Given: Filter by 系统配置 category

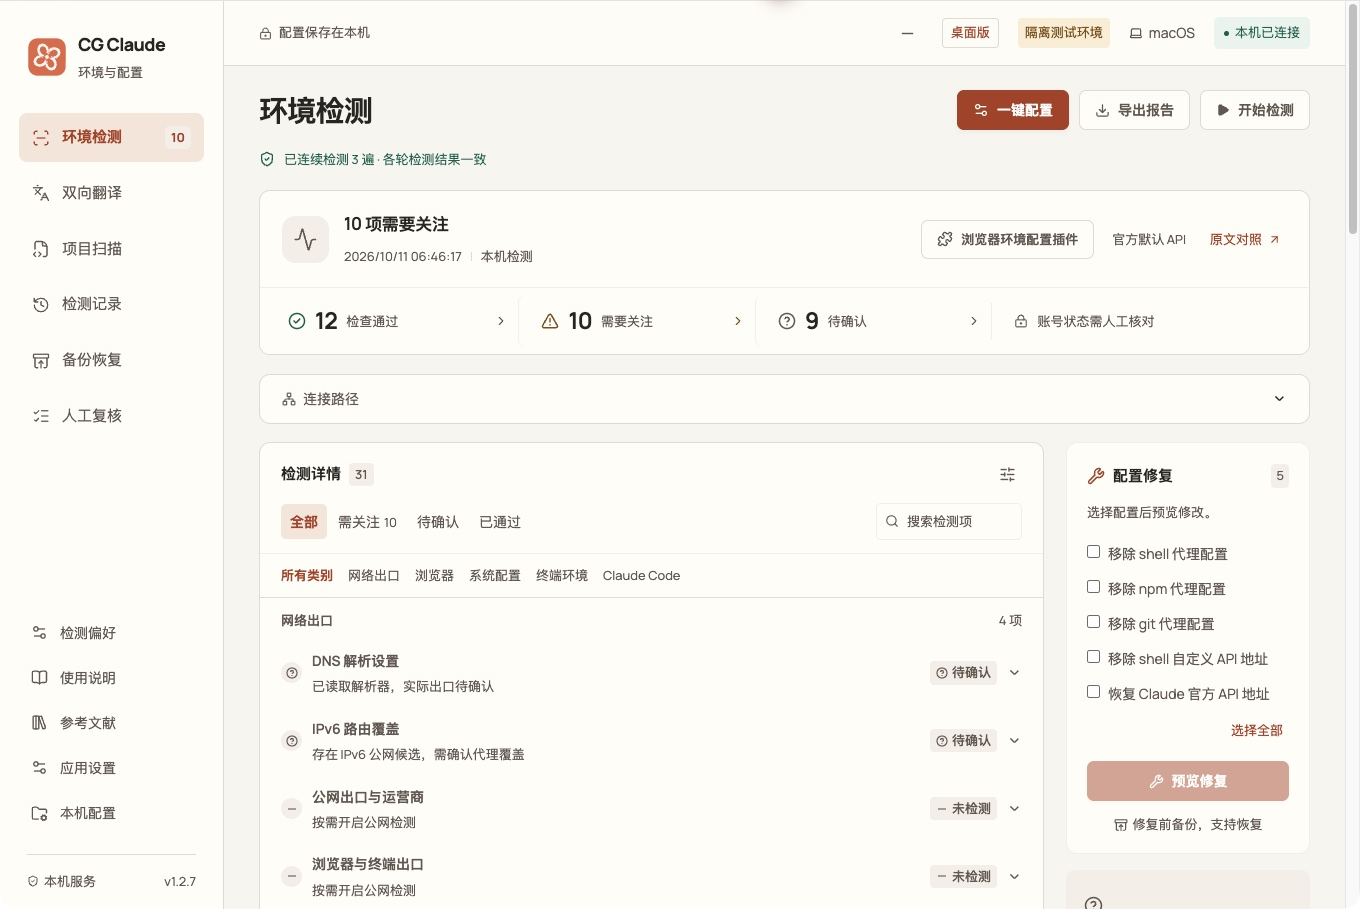Looking at the screenshot, I should coord(495,576).
